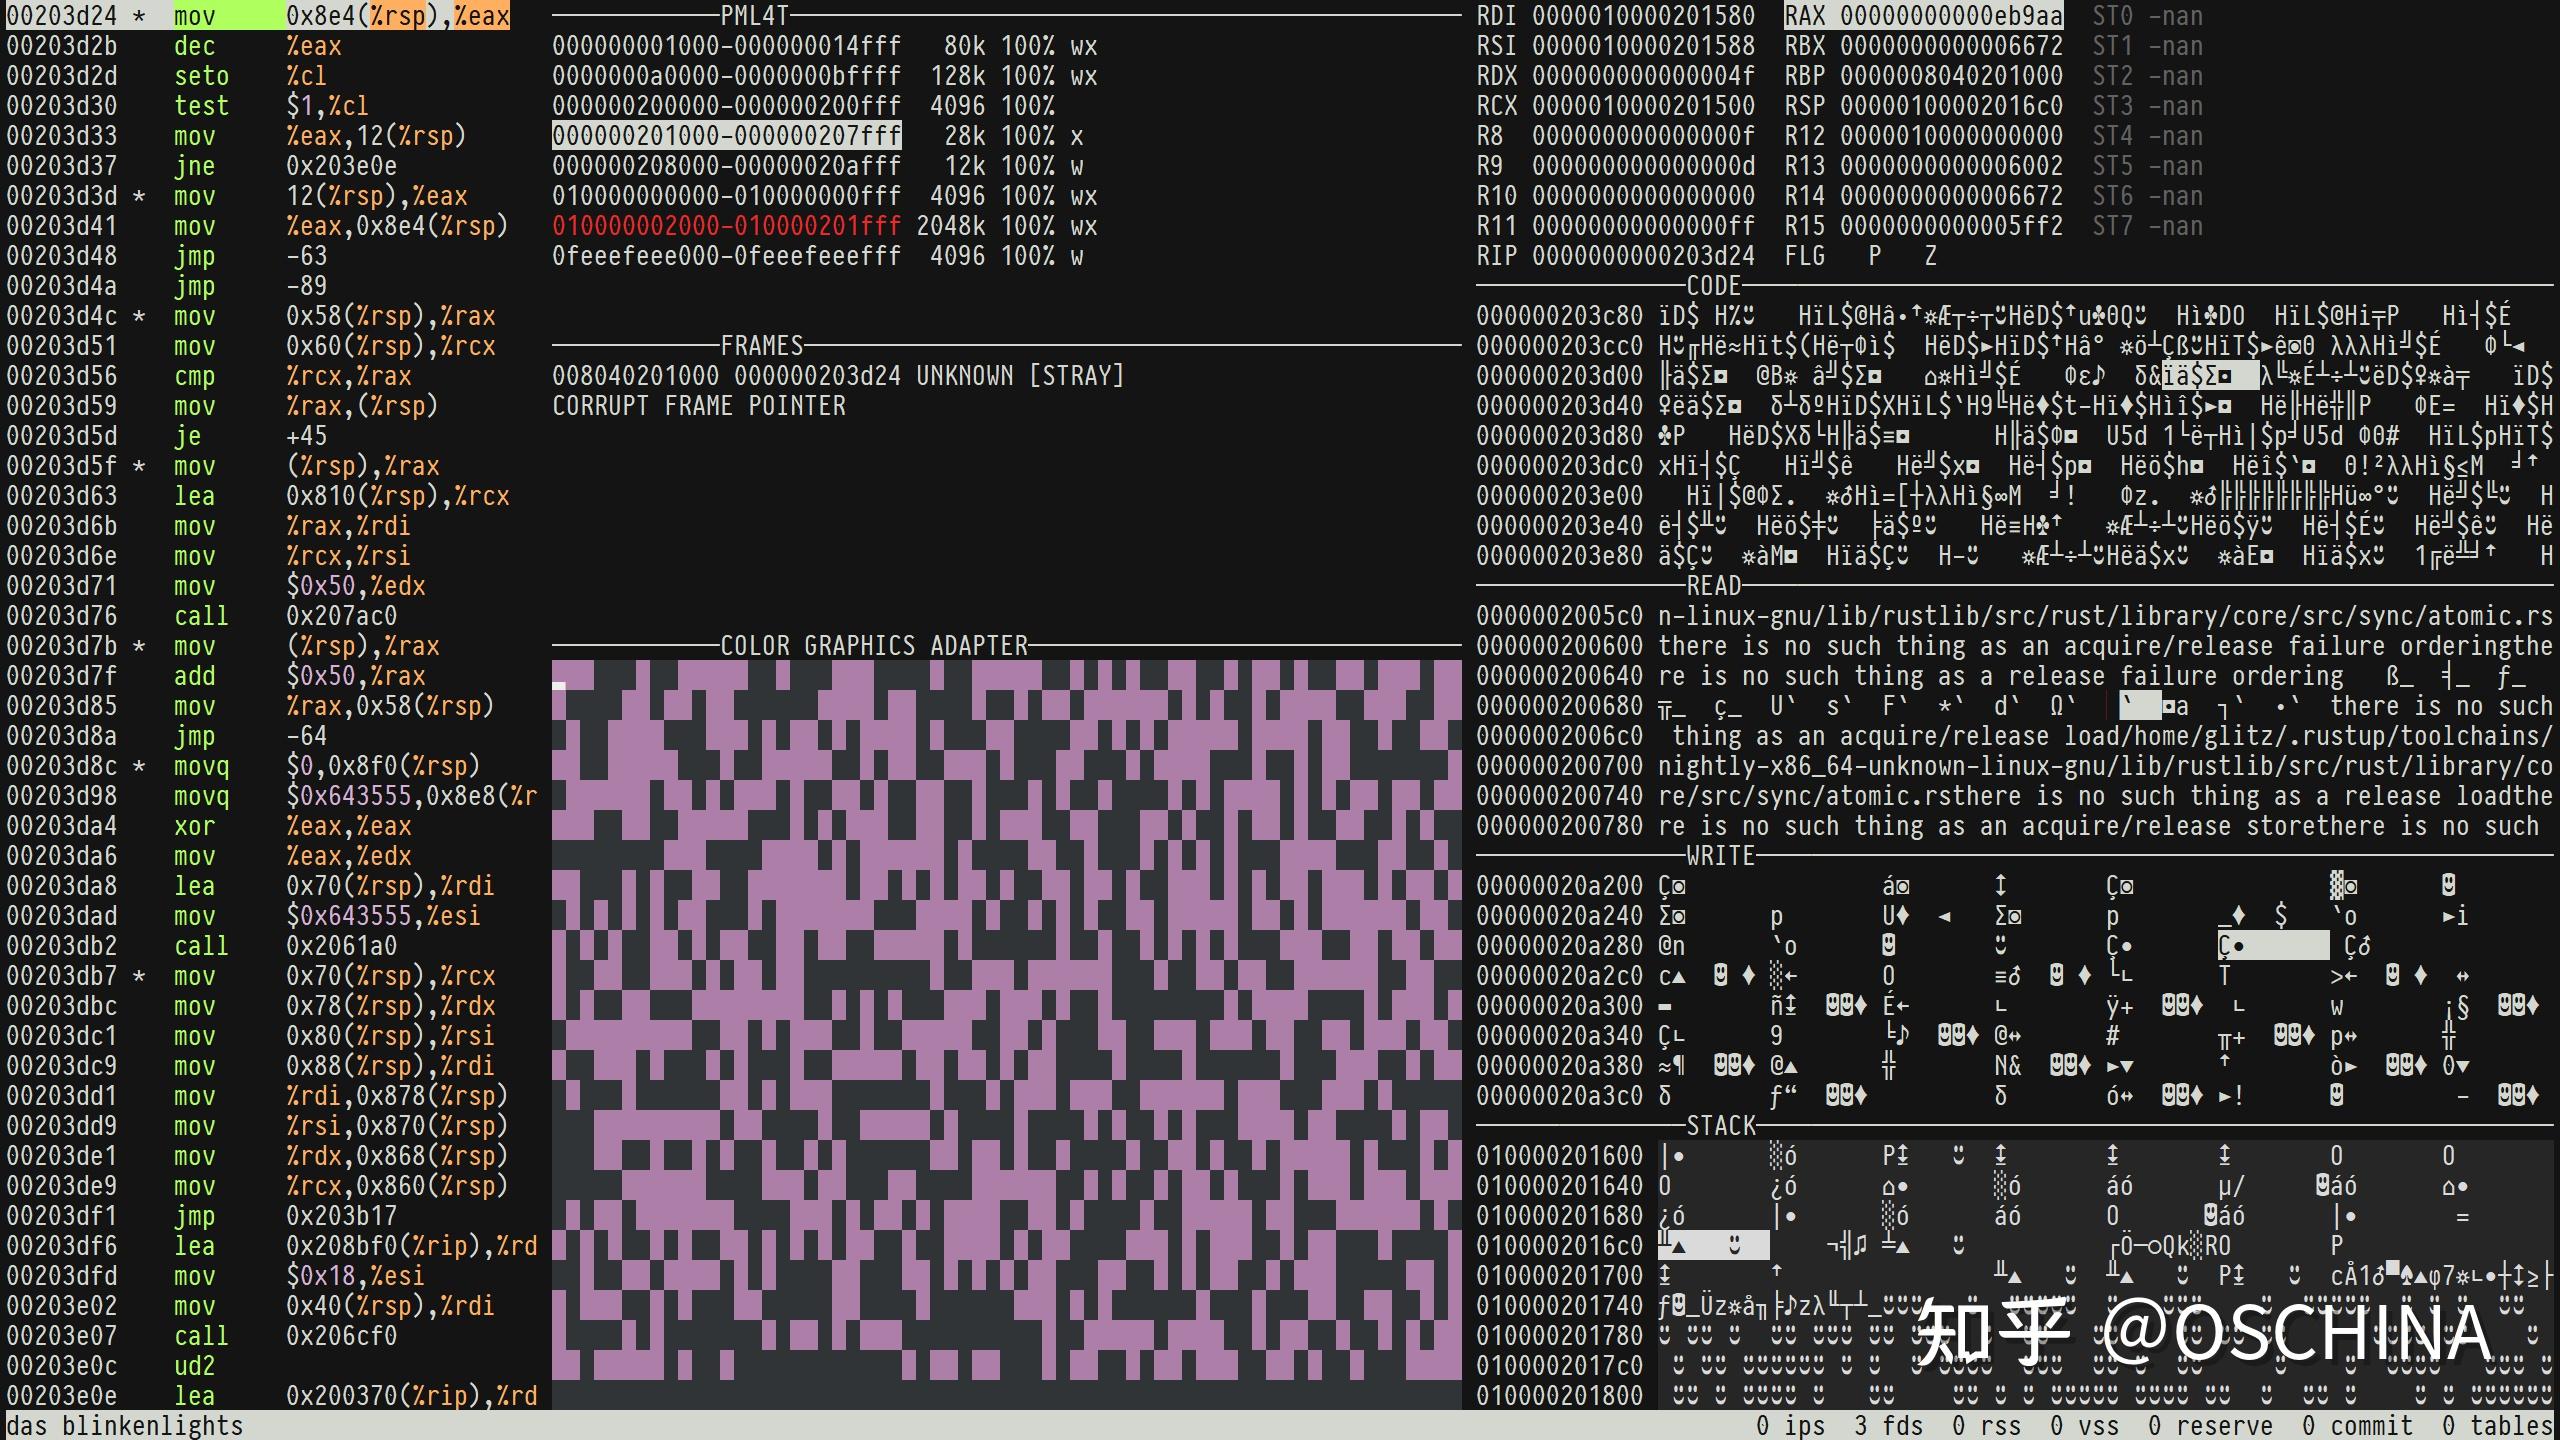Click the seto %cl instruction at 00203d2d
The height and width of the screenshot is (1440, 2560).
tap(167, 76)
